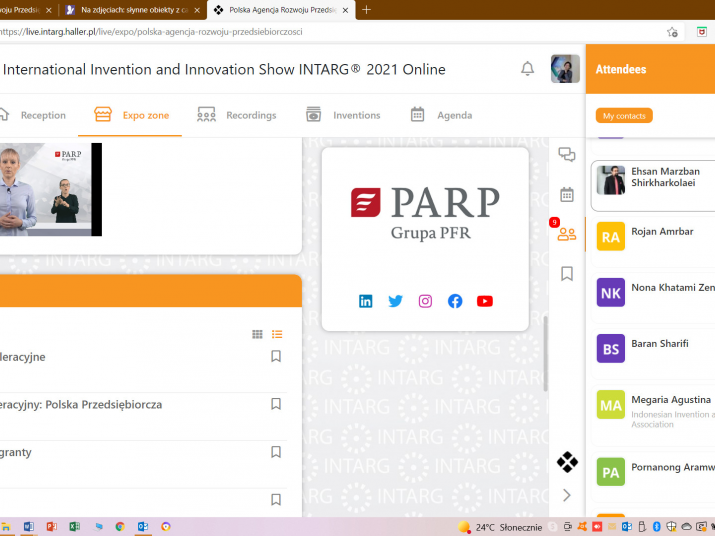Open the chat panel in sidebar
This screenshot has height=536, width=715.
(x=567, y=154)
